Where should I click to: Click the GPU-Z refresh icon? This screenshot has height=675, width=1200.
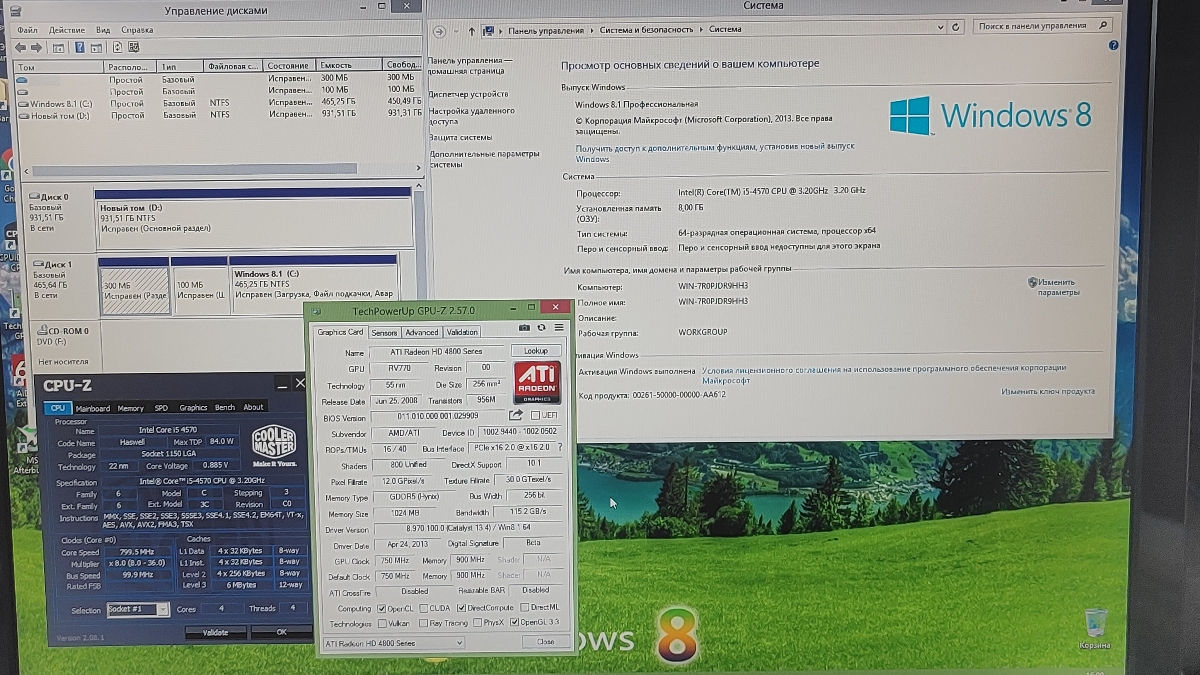[542, 327]
